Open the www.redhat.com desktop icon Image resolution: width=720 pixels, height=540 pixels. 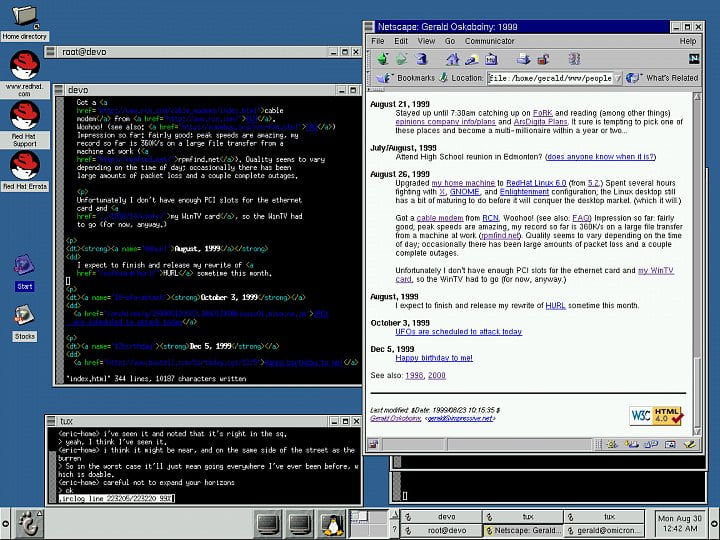pyautogui.click(x=24, y=74)
